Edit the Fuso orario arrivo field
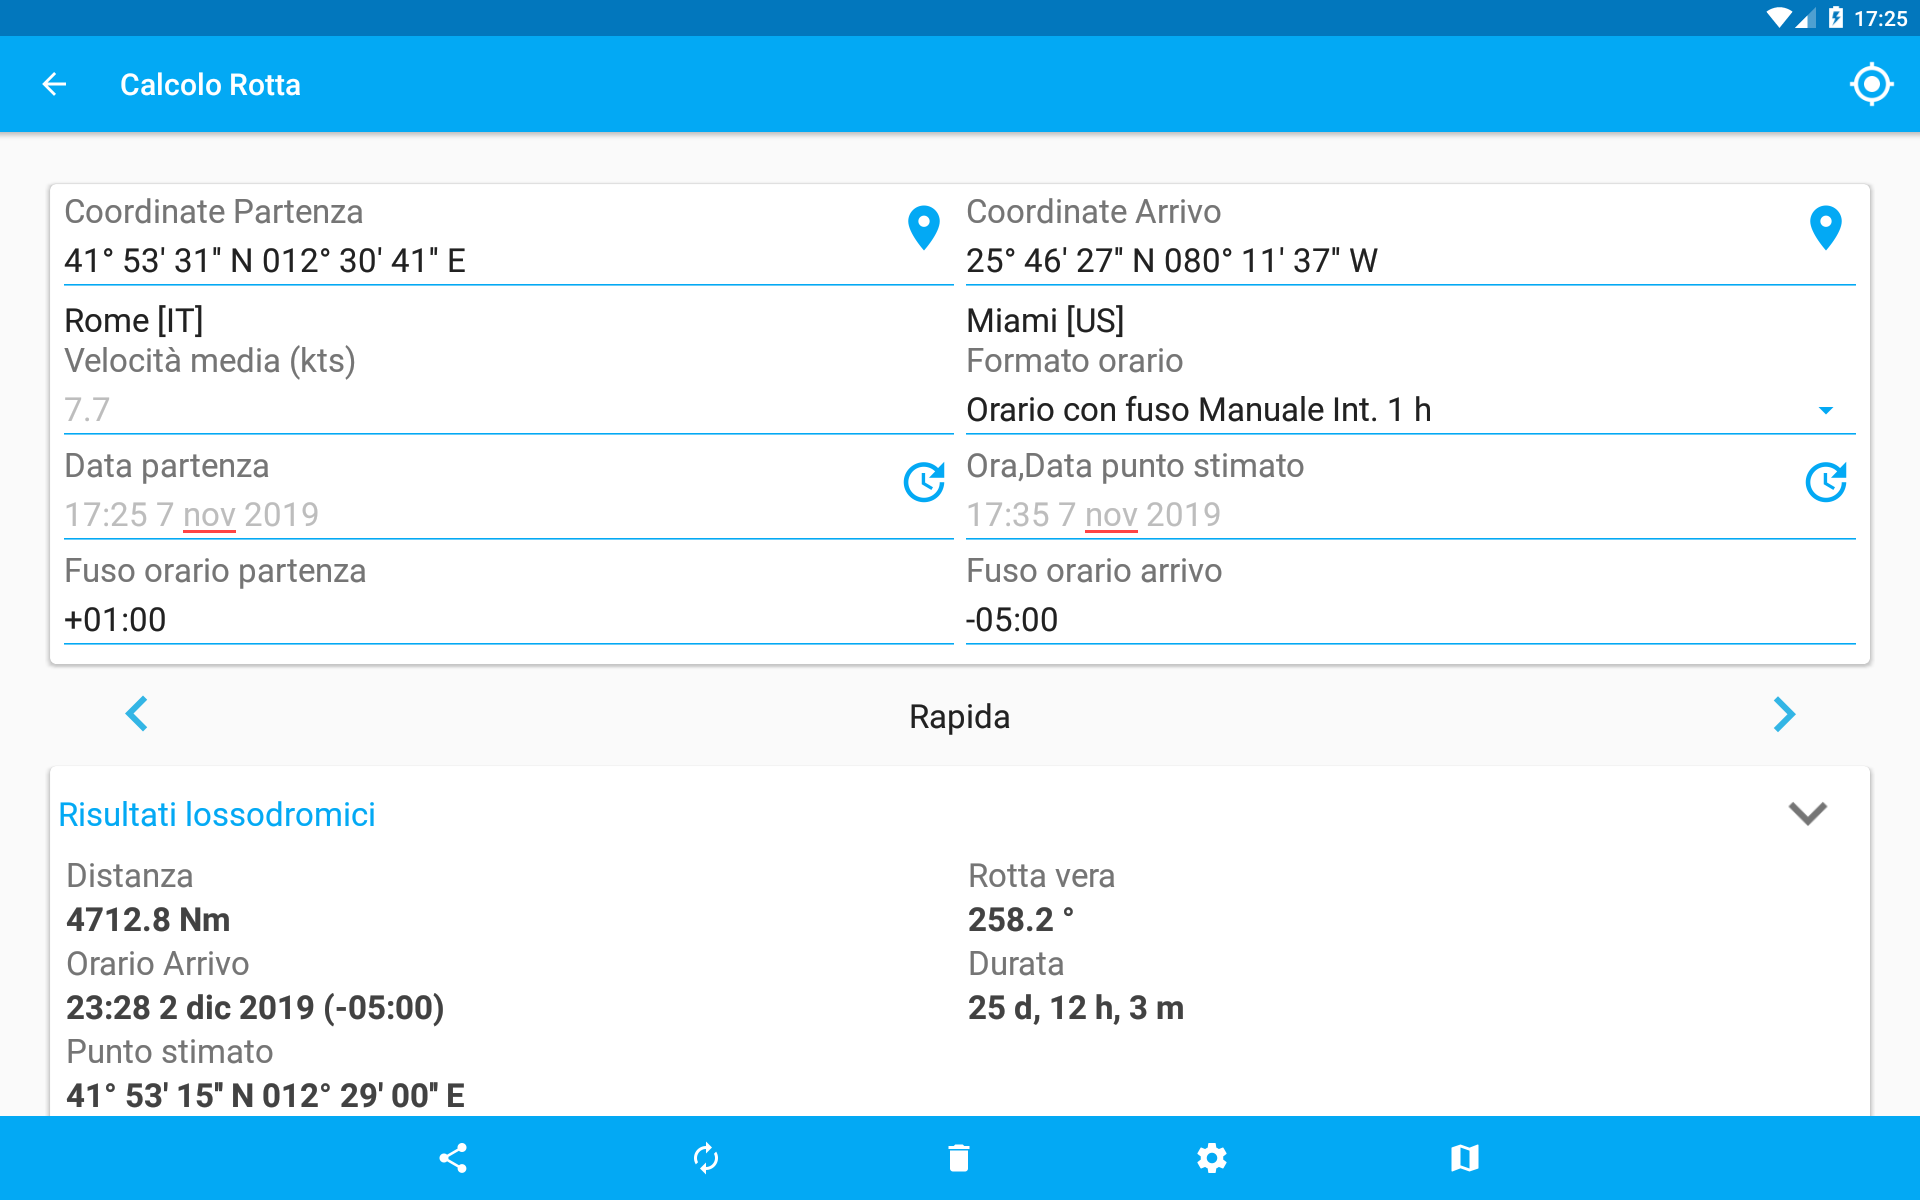The width and height of the screenshot is (1920, 1200). pos(1410,620)
